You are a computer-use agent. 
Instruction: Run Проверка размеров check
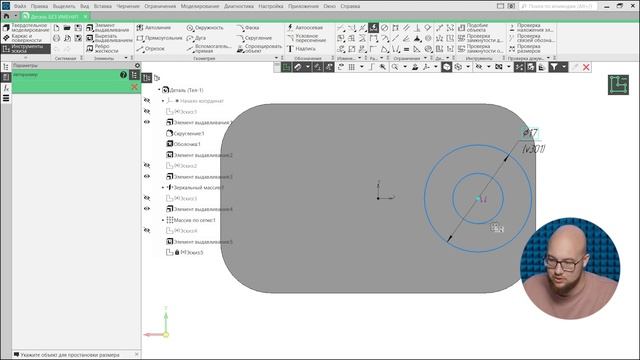pos(524,49)
